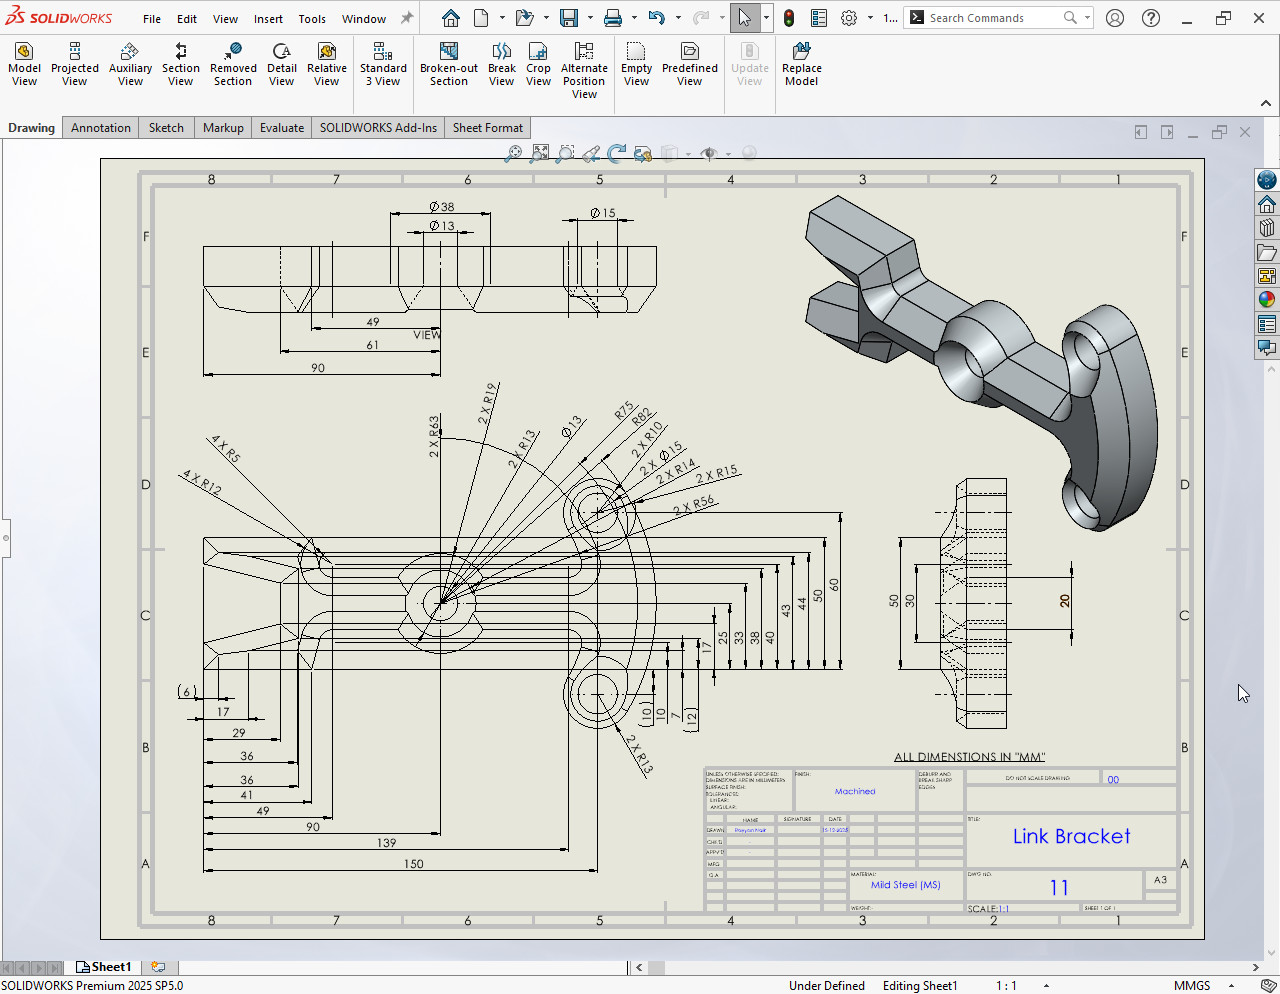Pin the menu bar with pushpin
This screenshot has height=994, width=1280.
407,18
